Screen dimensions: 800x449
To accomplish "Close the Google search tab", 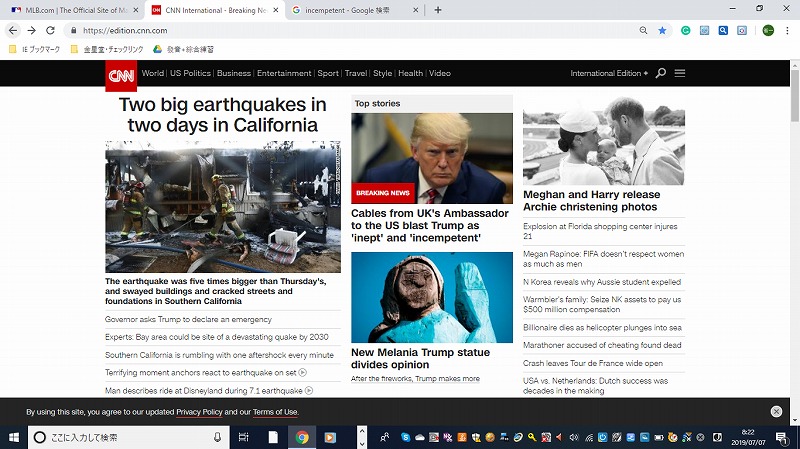I will pyautogui.click(x=415, y=10).
